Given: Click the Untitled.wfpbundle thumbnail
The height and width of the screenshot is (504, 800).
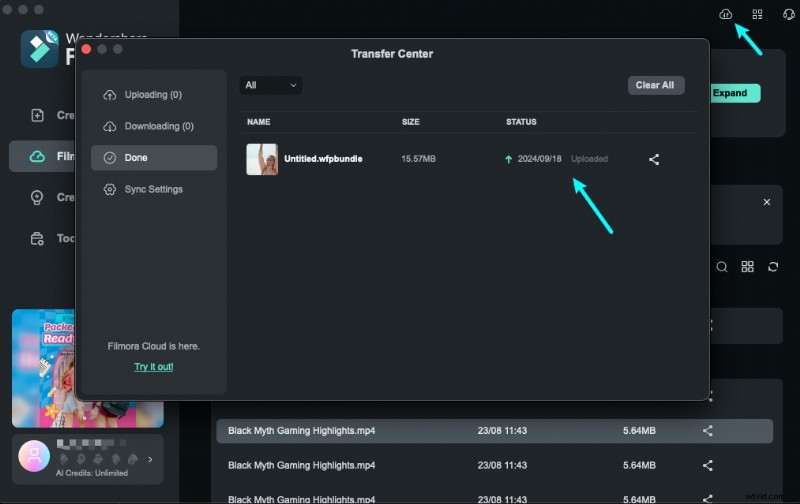Looking at the screenshot, I should click(262, 159).
